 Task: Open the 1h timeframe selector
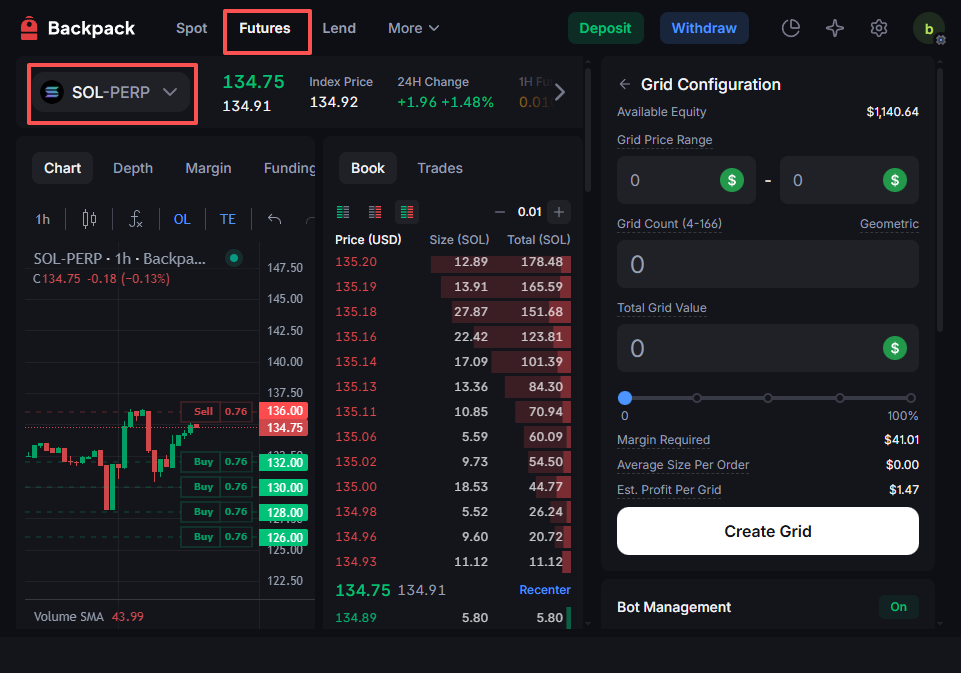42,219
